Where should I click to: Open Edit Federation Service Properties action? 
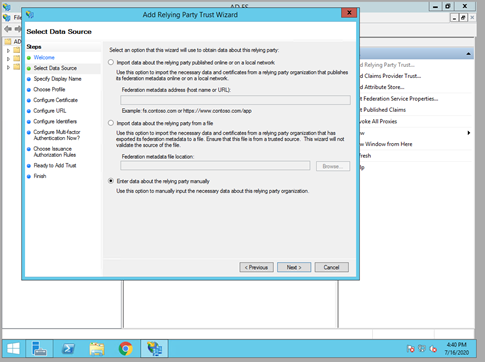pos(398,99)
